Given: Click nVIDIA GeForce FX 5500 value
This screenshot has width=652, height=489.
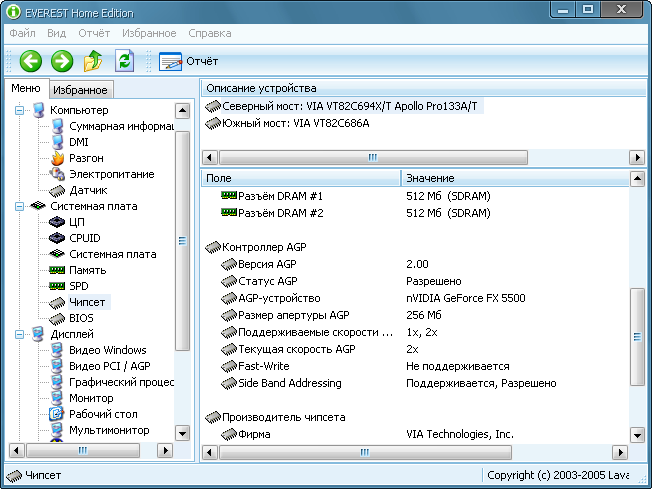Looking at the screenshot, I should (x=466, y=298).
